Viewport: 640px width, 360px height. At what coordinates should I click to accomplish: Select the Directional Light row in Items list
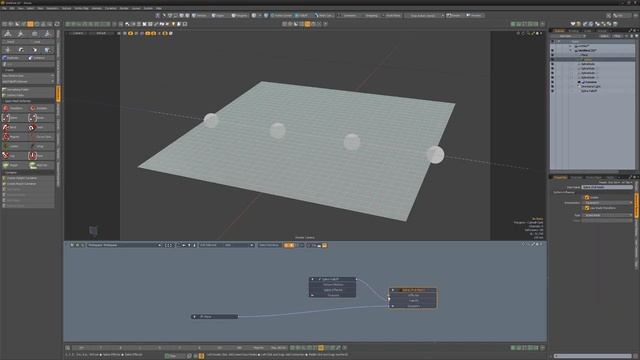tap(593, 87)
